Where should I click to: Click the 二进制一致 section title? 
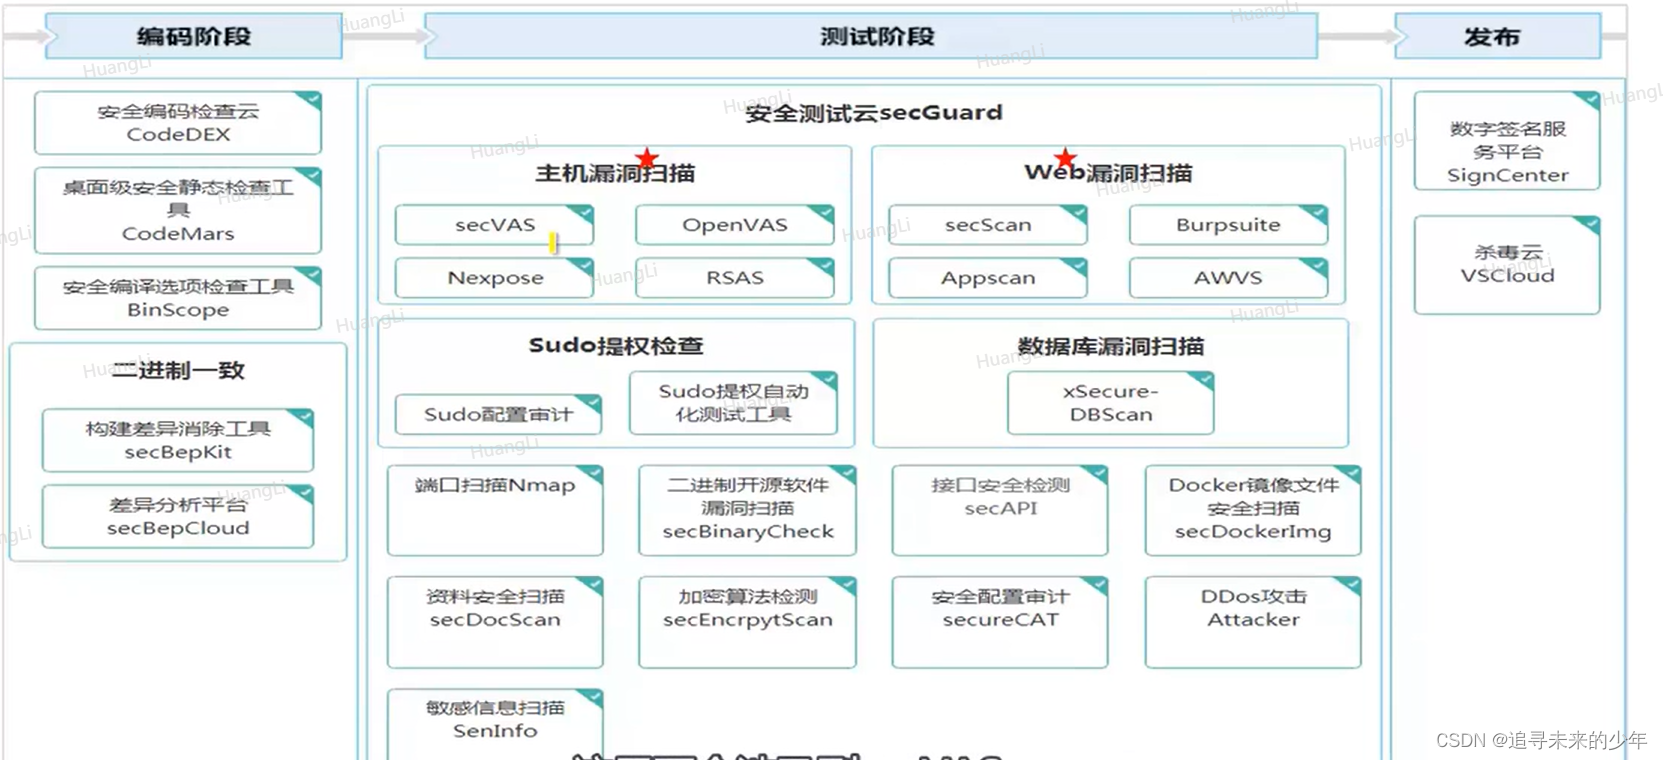tap(178, 370)
